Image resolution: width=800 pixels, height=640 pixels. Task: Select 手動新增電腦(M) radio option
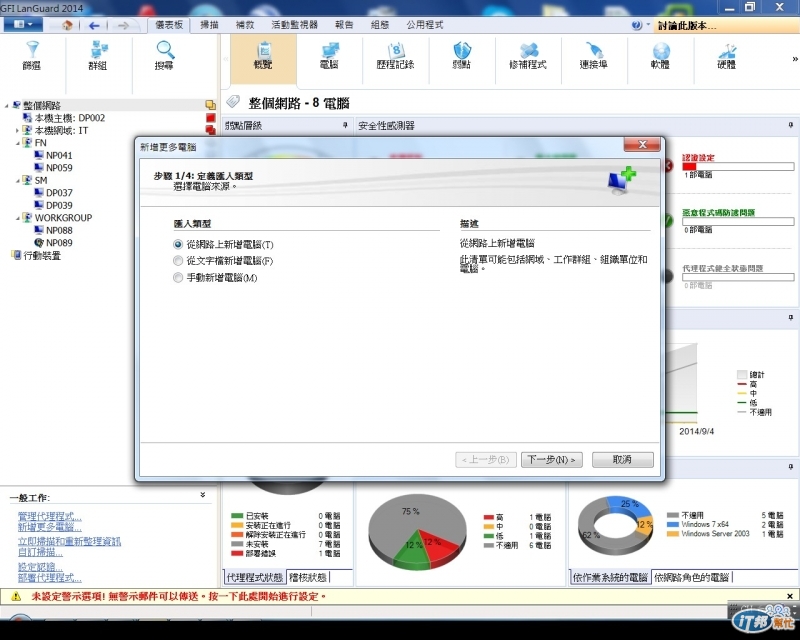(x=178, y=278)
